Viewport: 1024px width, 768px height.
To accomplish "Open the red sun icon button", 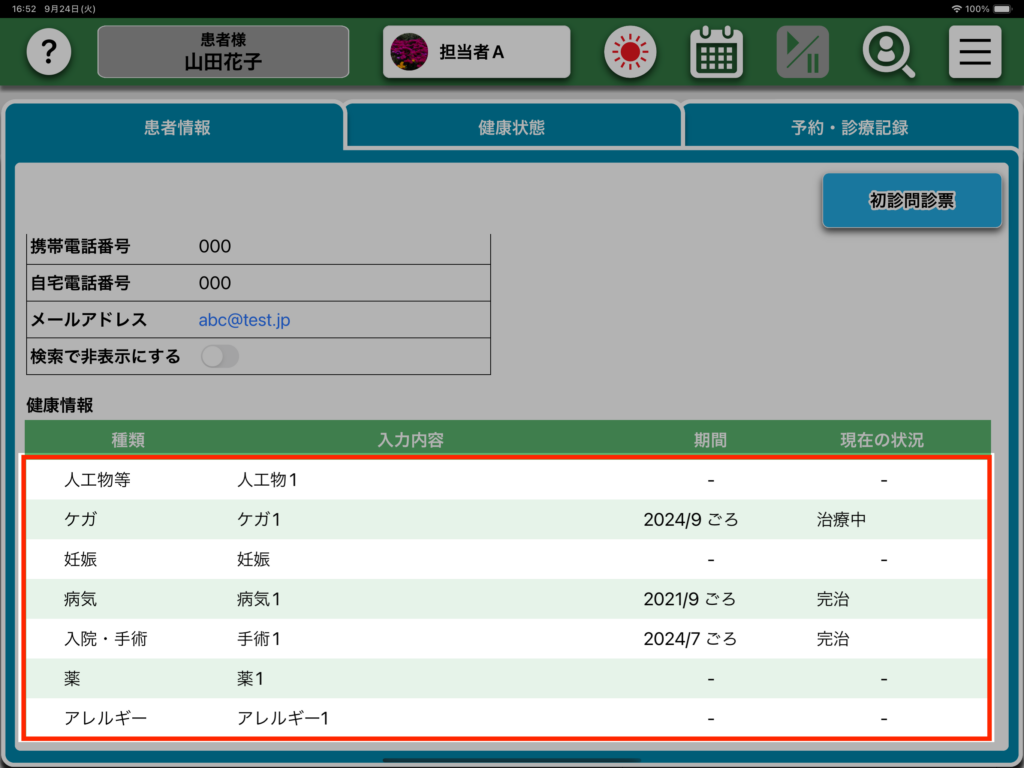I will (x=630, y=52).
